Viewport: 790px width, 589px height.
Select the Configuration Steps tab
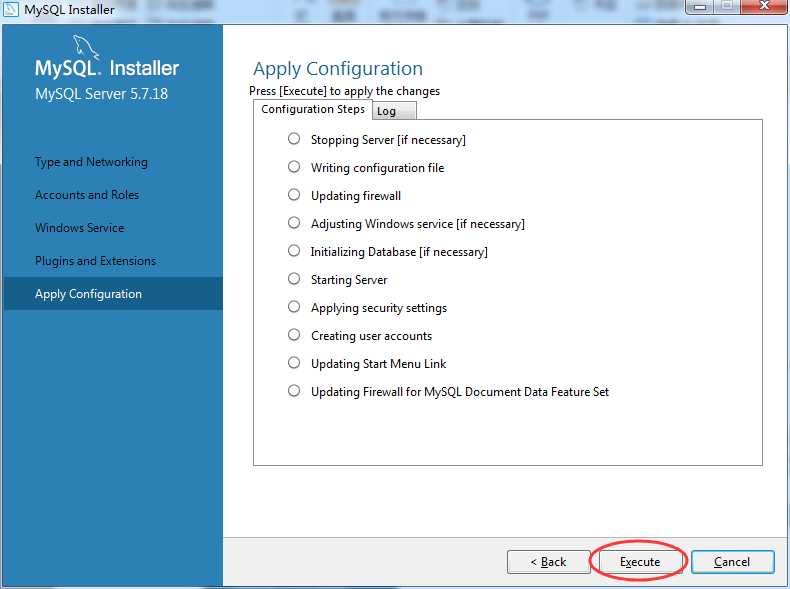point(312,109)
